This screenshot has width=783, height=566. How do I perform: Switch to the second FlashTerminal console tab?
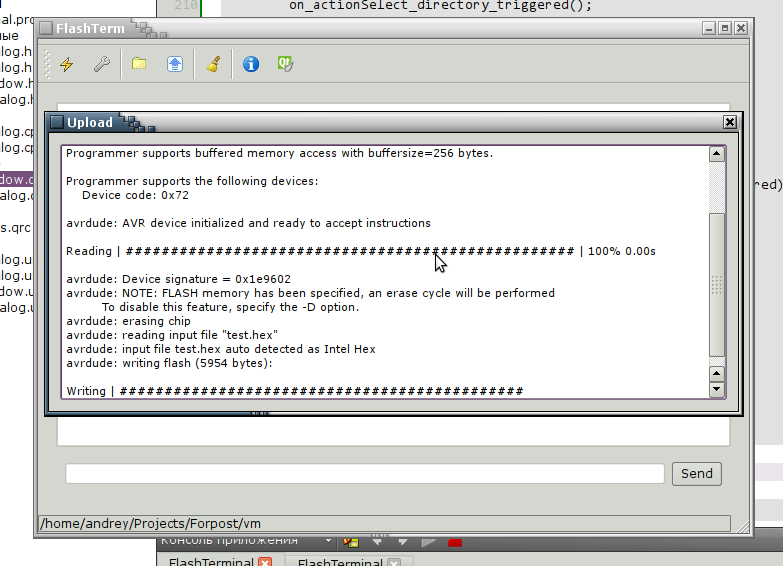340,562
